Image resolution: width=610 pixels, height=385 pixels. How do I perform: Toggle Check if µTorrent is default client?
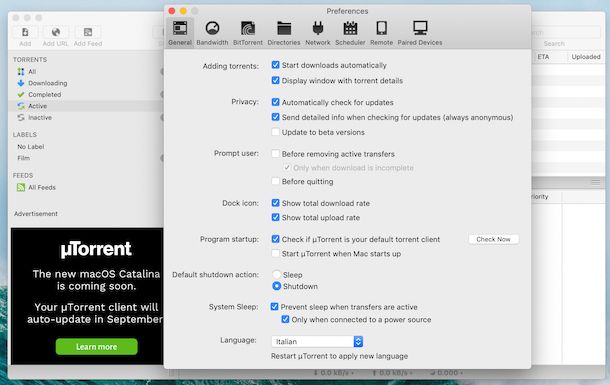click(x=275, y=239)
